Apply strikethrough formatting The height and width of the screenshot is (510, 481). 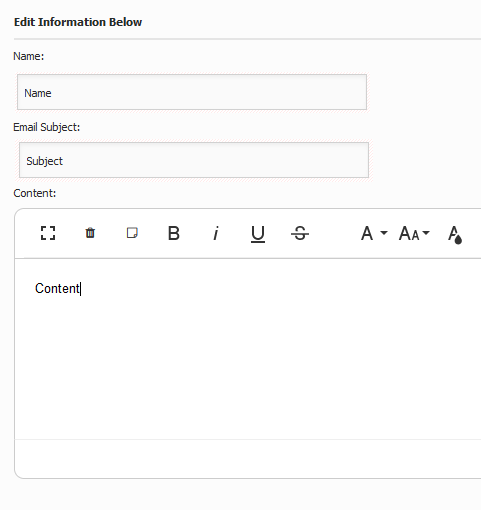click(x=300, y=233)
